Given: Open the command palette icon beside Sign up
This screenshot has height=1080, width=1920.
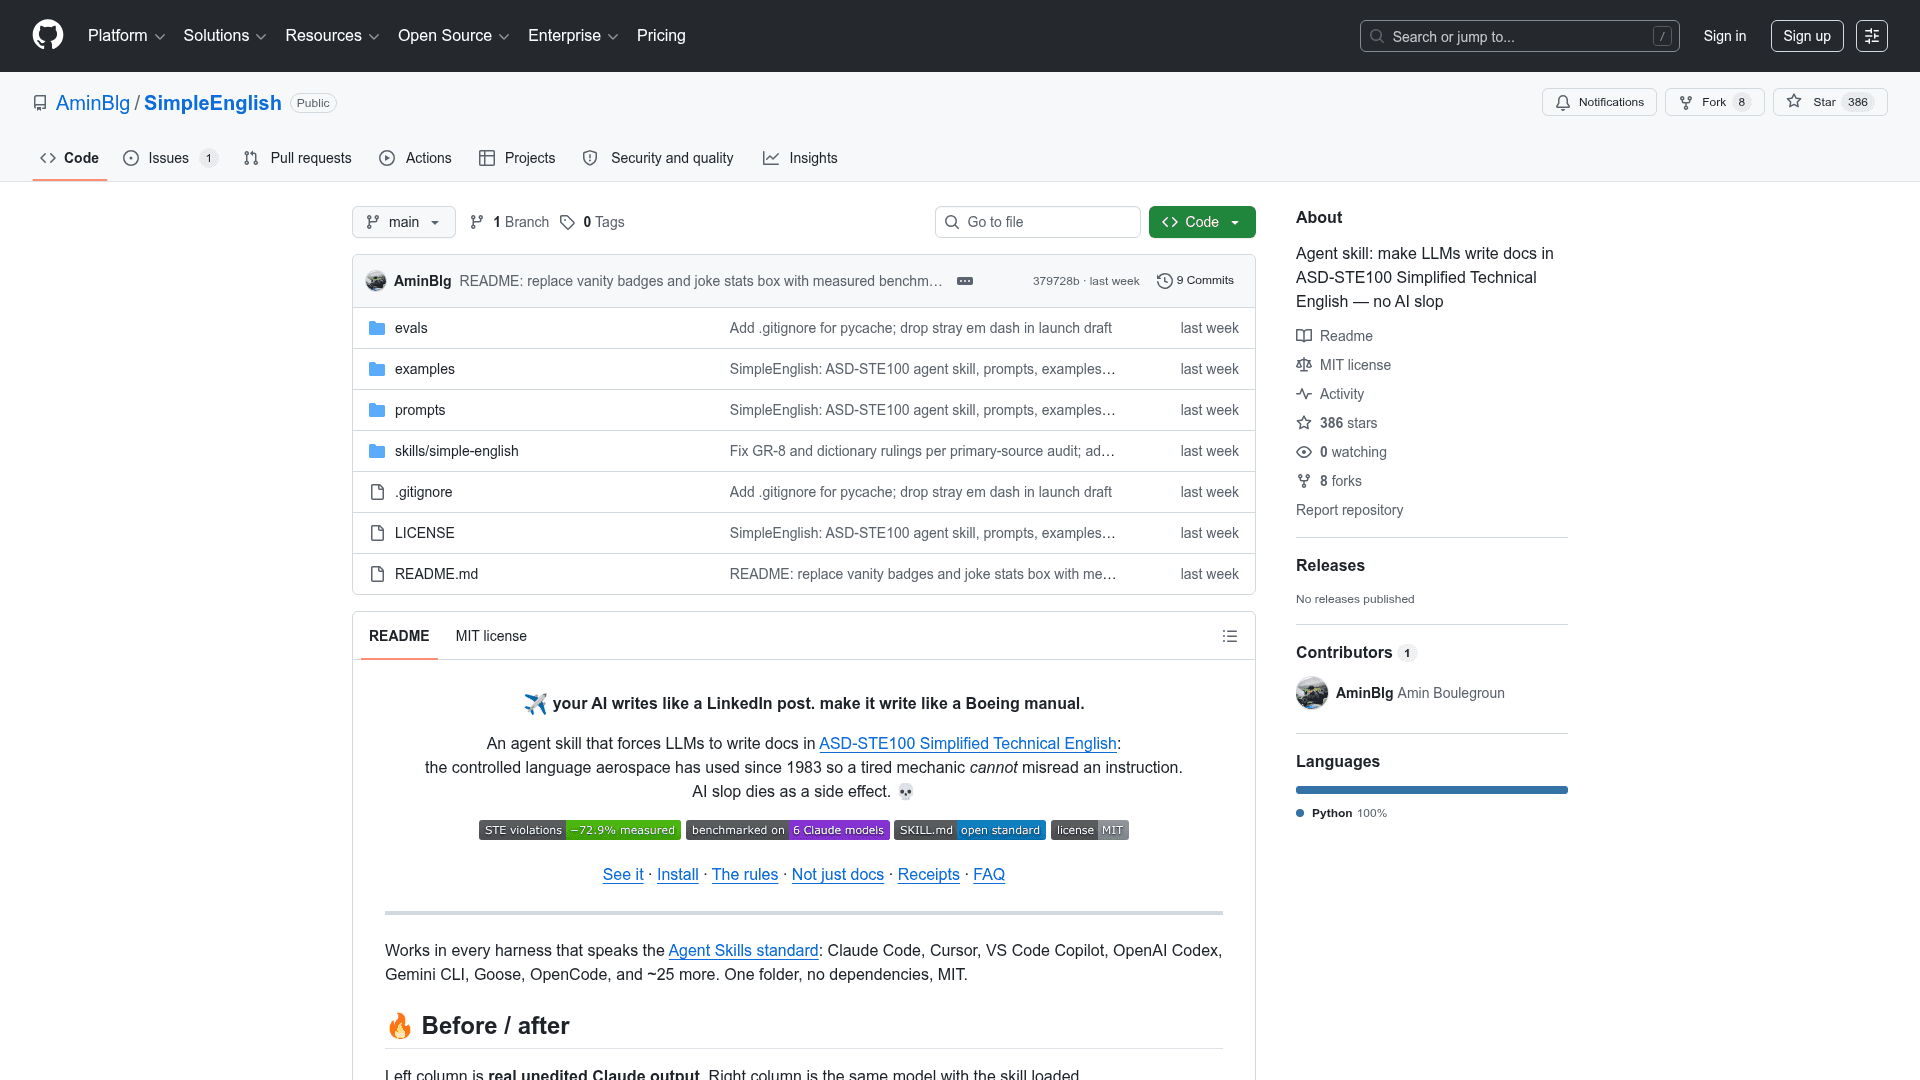Looking at the screenshot, I should pos(1872,36).
